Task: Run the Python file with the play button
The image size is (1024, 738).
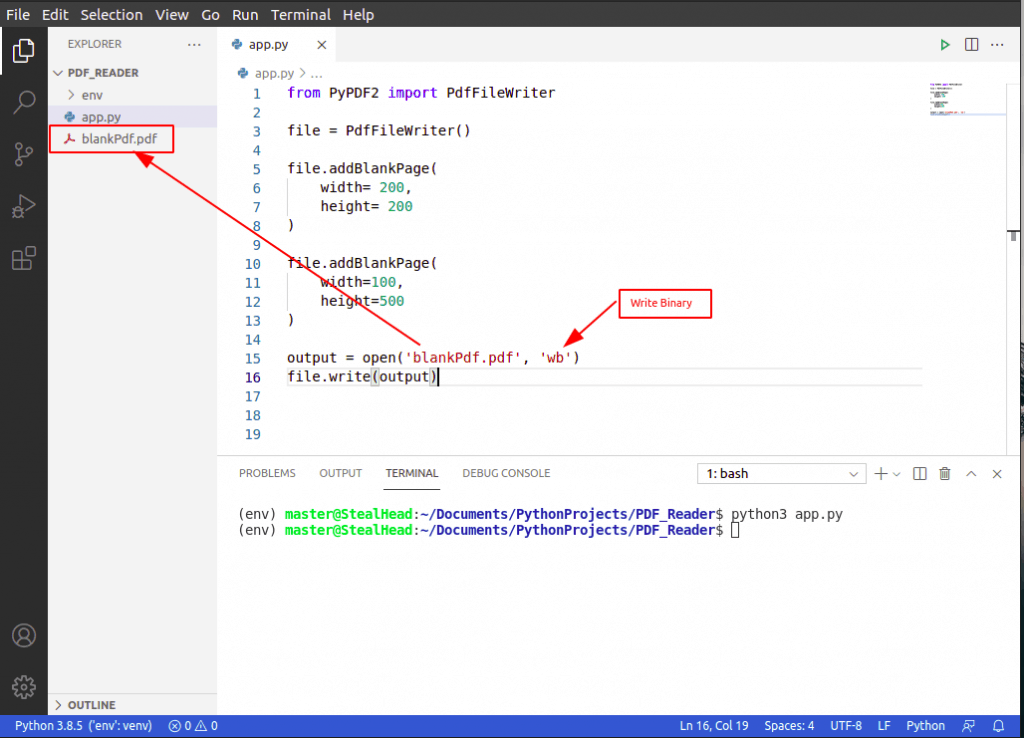Action: 944,45
